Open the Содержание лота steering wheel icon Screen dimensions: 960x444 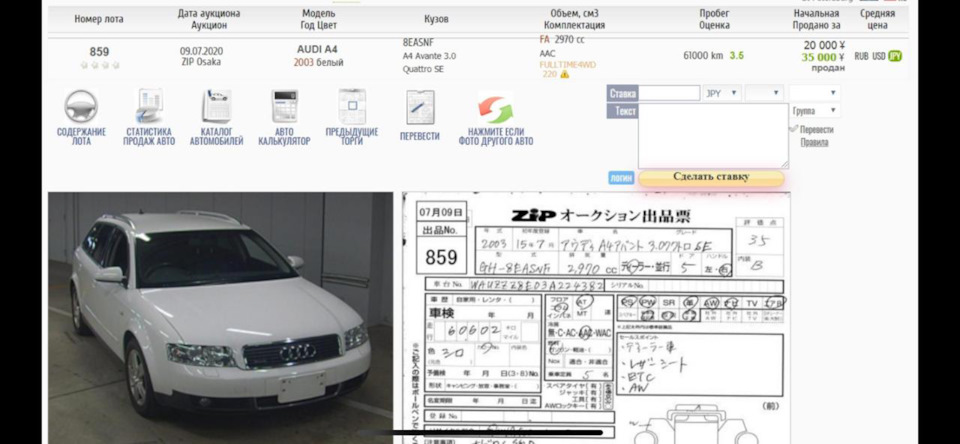pyautogui.click(x=81, y=107)
